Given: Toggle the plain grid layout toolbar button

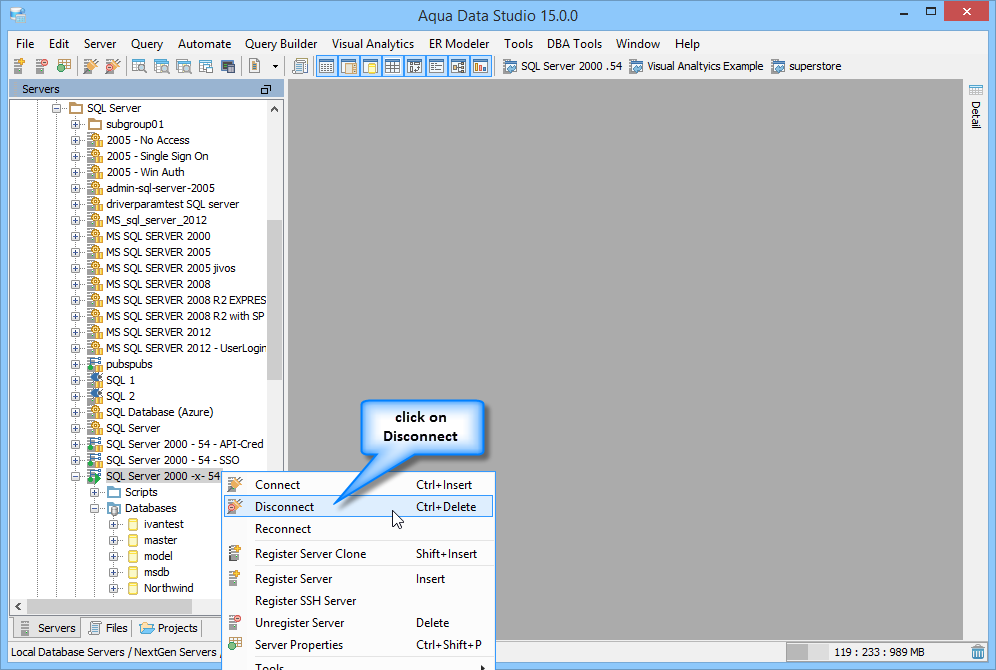Looking at the screenshot, I should (x=393, y=65).
